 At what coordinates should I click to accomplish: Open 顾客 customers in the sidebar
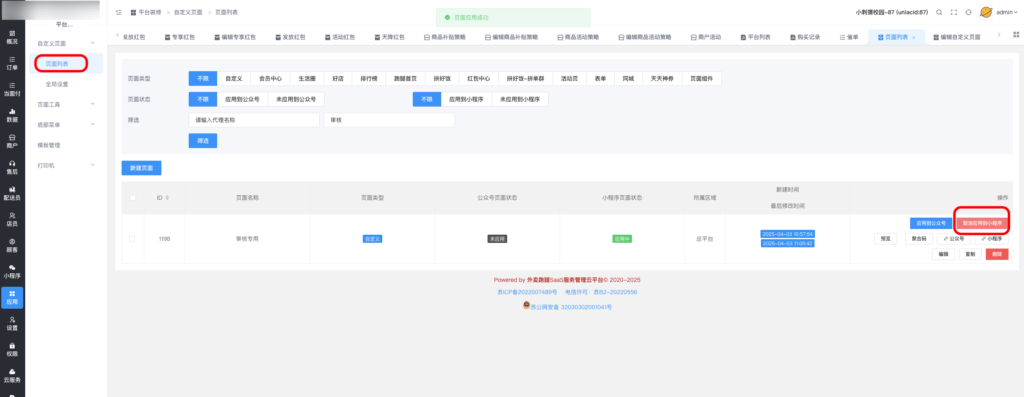coord(12,246)
